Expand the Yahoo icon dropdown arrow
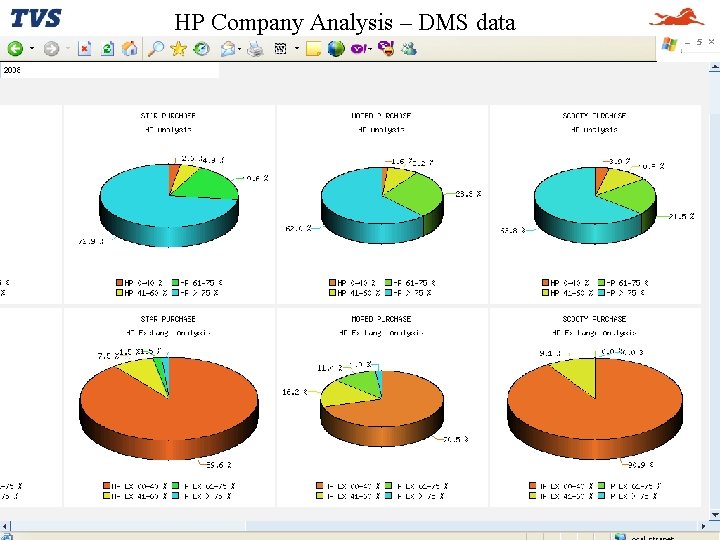The image size is (720, 540). [370, 49]
